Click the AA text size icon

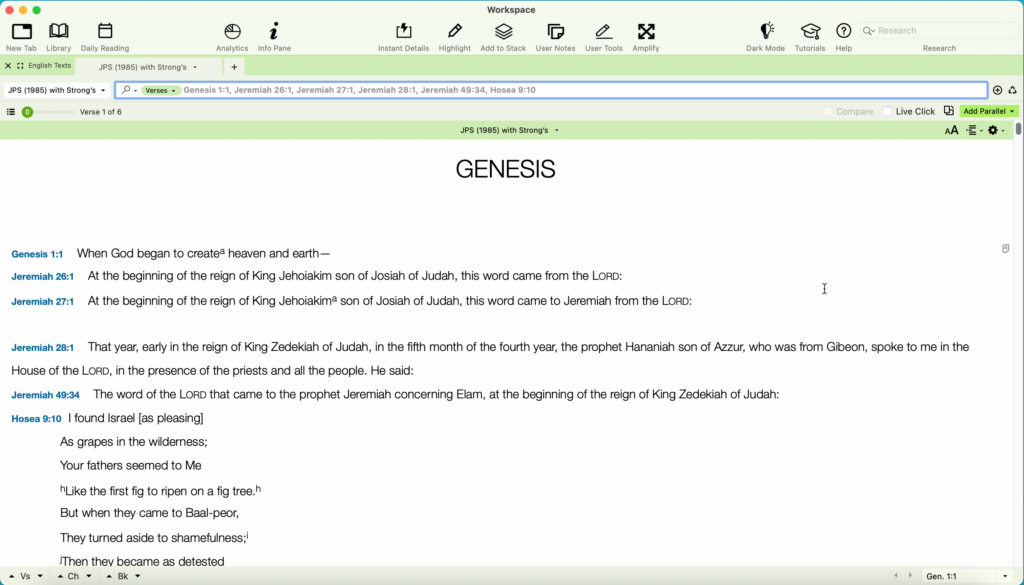click(952, 131)
